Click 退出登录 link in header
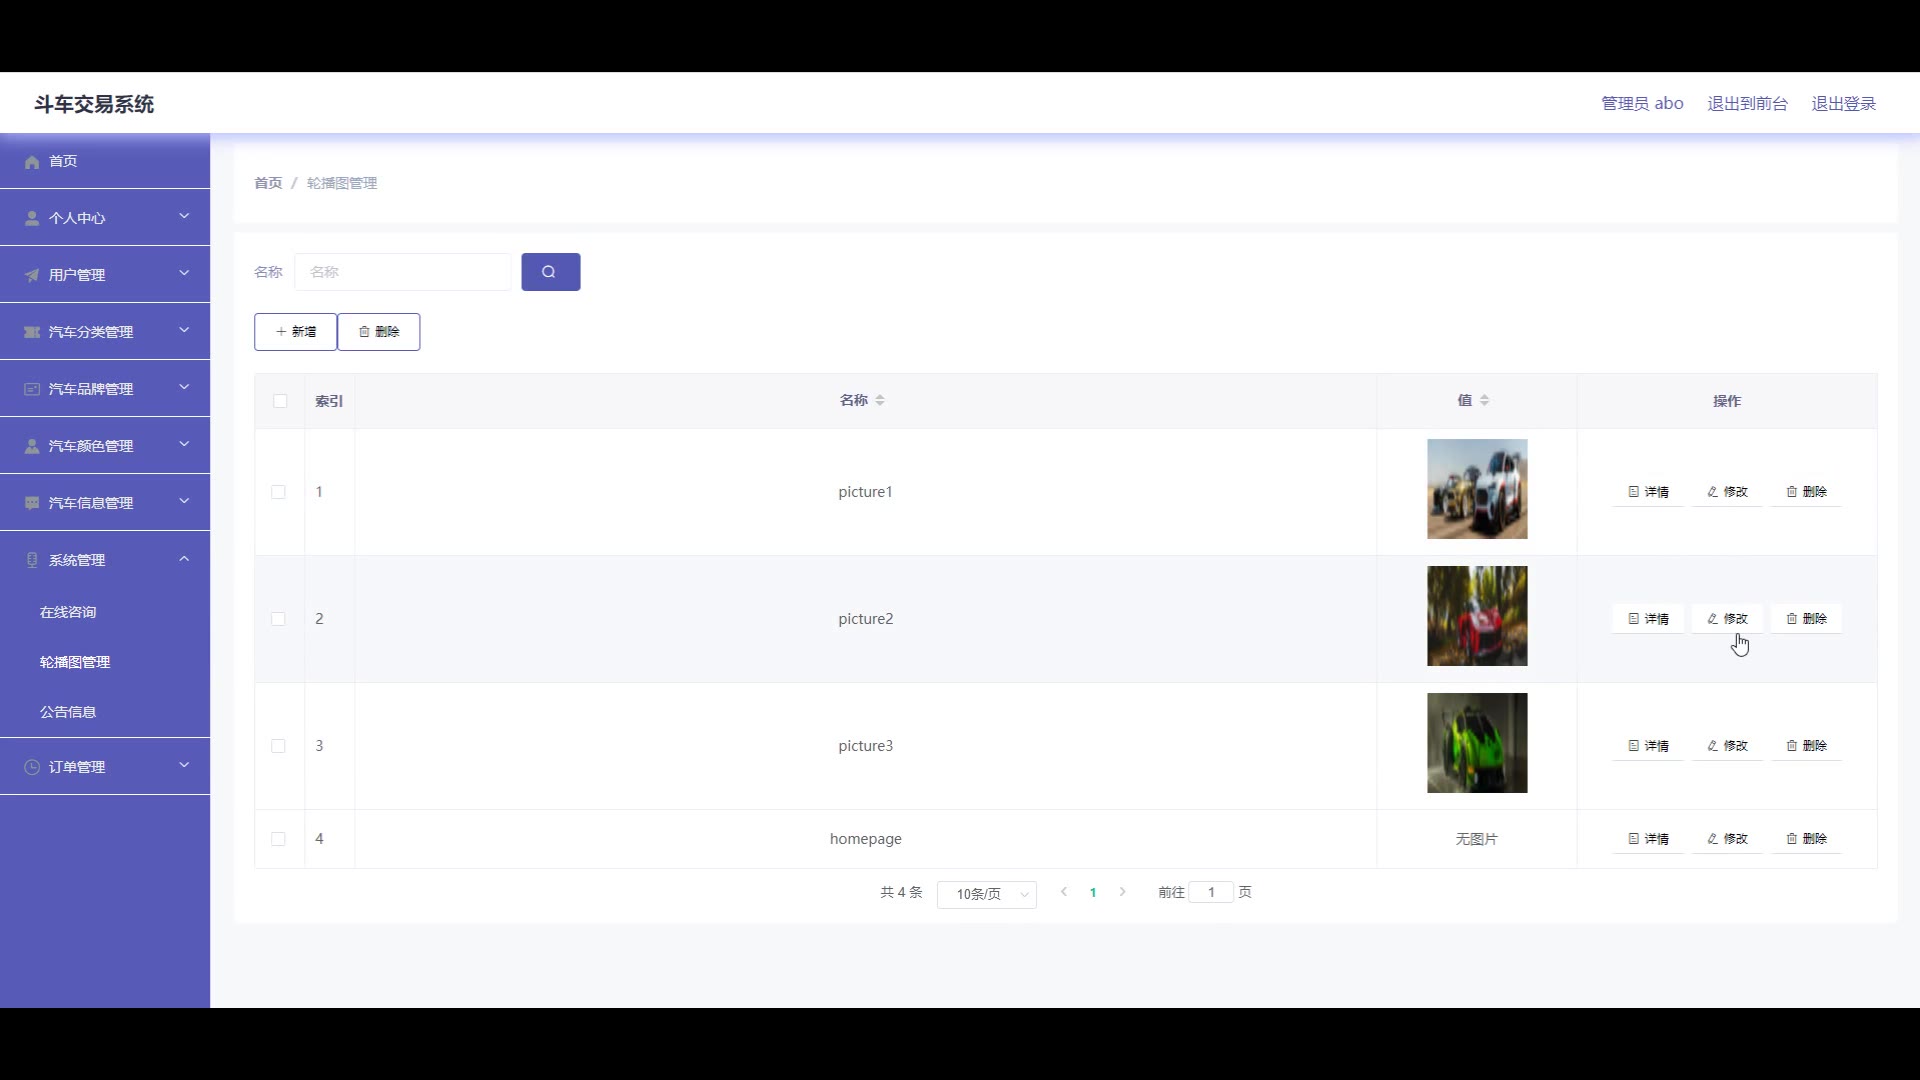Viewport: 1920px width, 1080px height. [1843, 104]
